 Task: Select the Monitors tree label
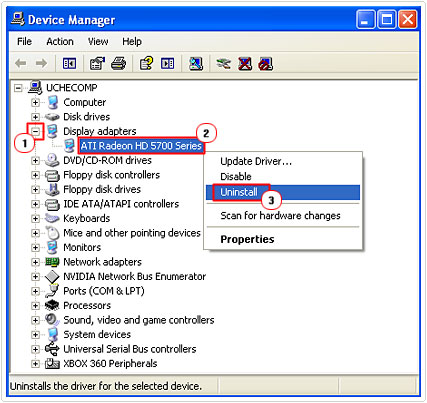click(x=82, y=247)
